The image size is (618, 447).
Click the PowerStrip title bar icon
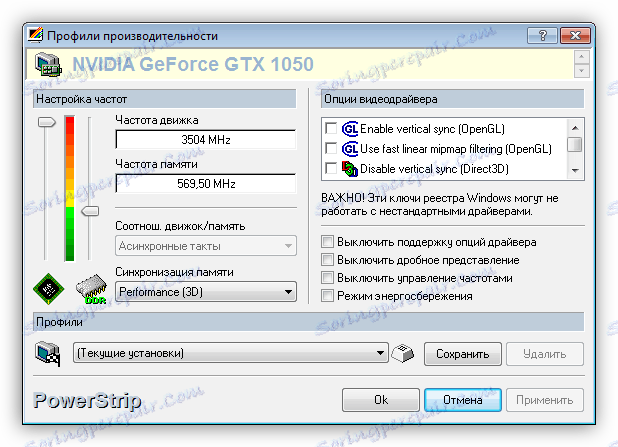pyautogui.click(x=35, y=35)
